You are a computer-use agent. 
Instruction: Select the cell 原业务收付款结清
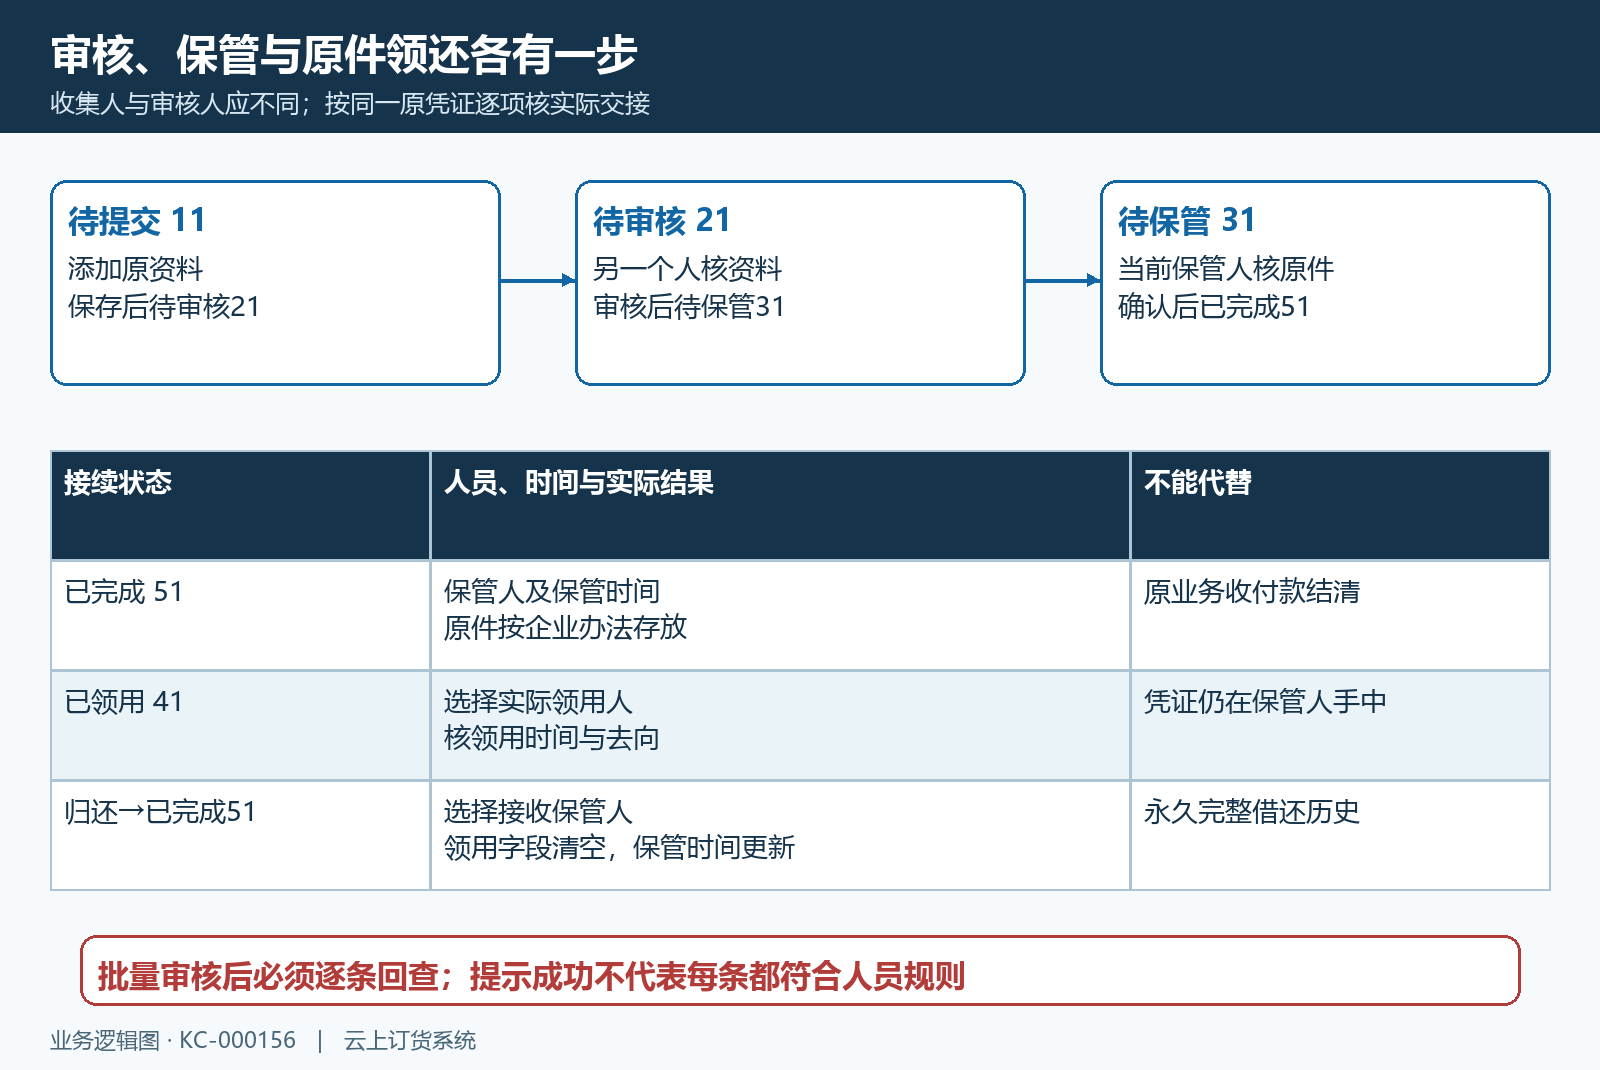pos(1340,615)
